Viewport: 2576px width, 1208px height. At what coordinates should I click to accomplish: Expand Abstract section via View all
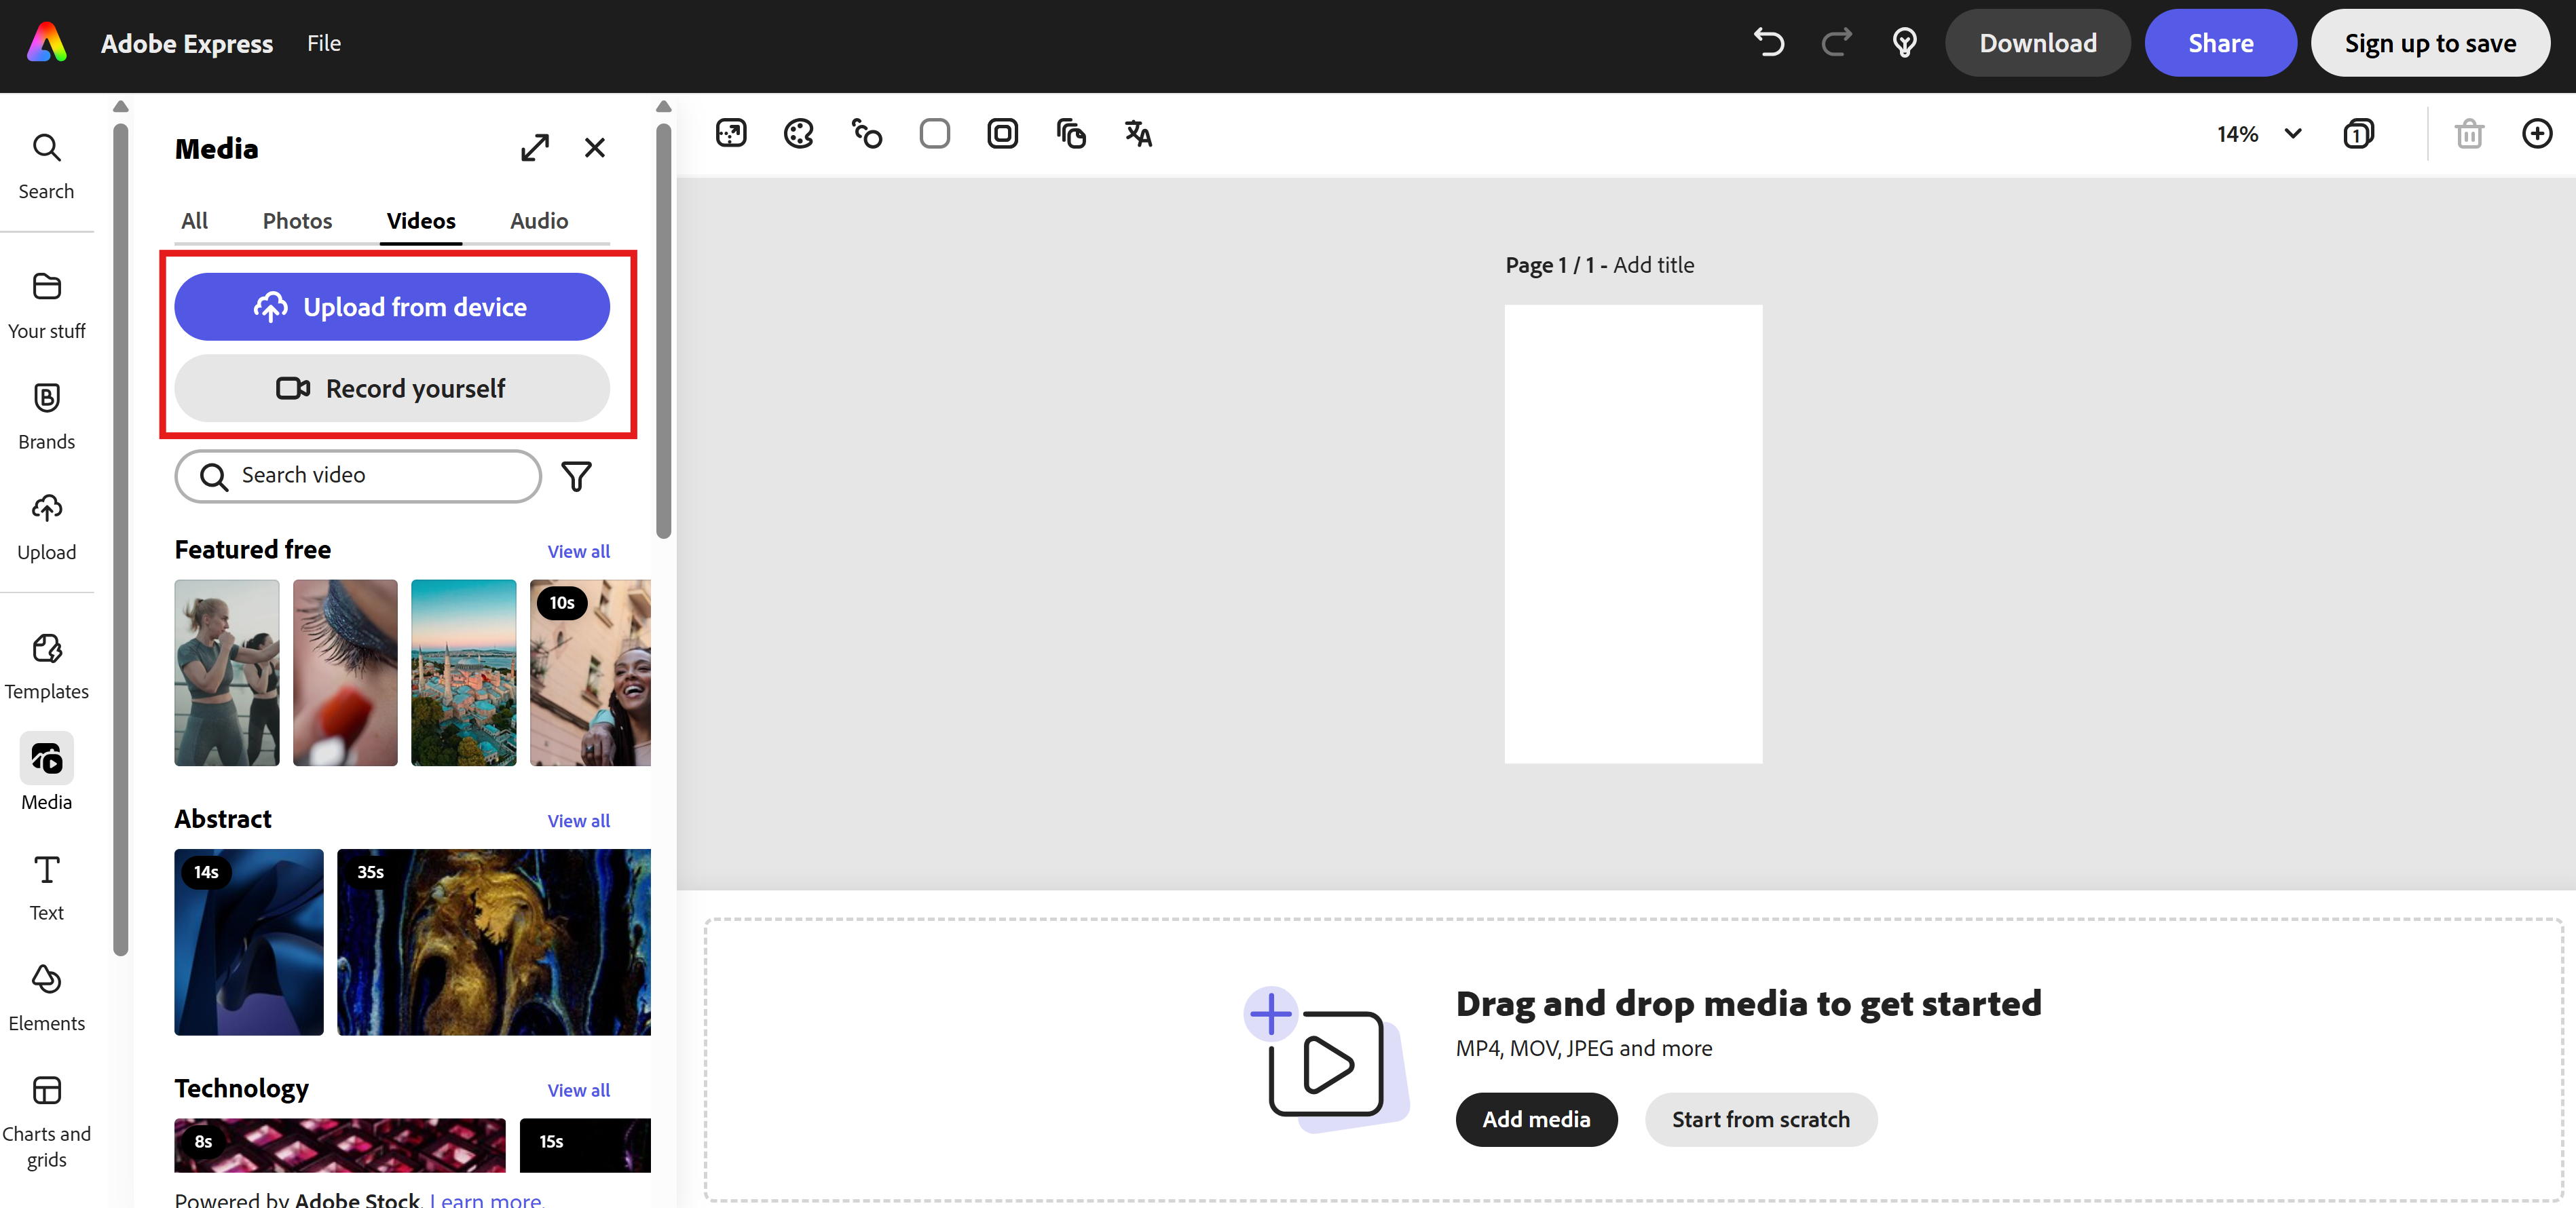tap(578, 820)
